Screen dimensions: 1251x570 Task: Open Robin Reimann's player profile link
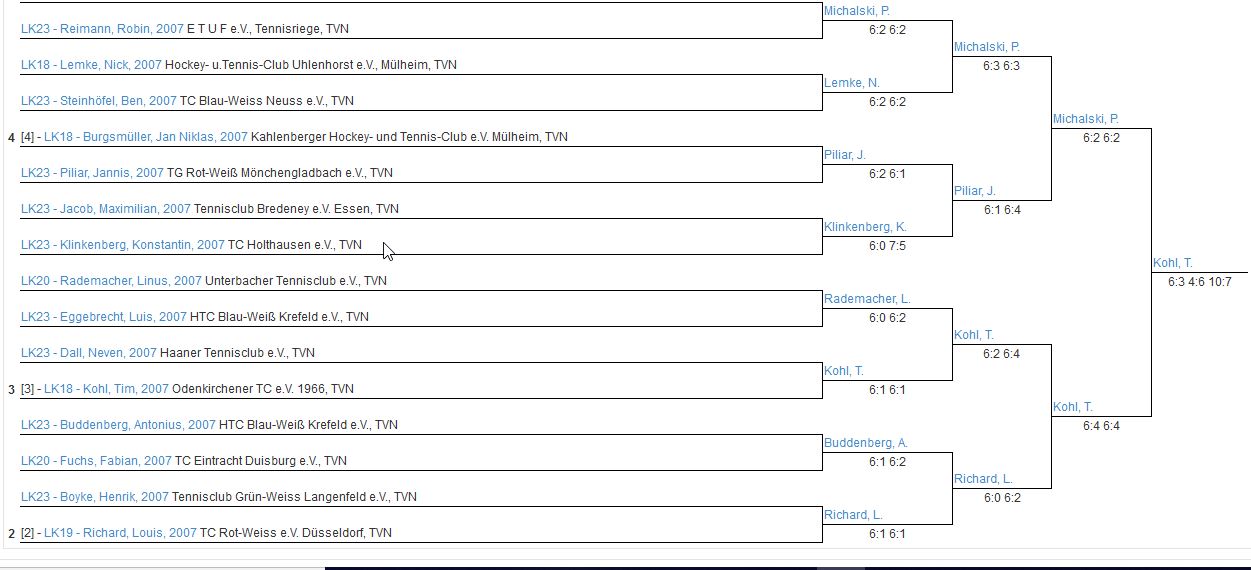[x=102, y=29]
